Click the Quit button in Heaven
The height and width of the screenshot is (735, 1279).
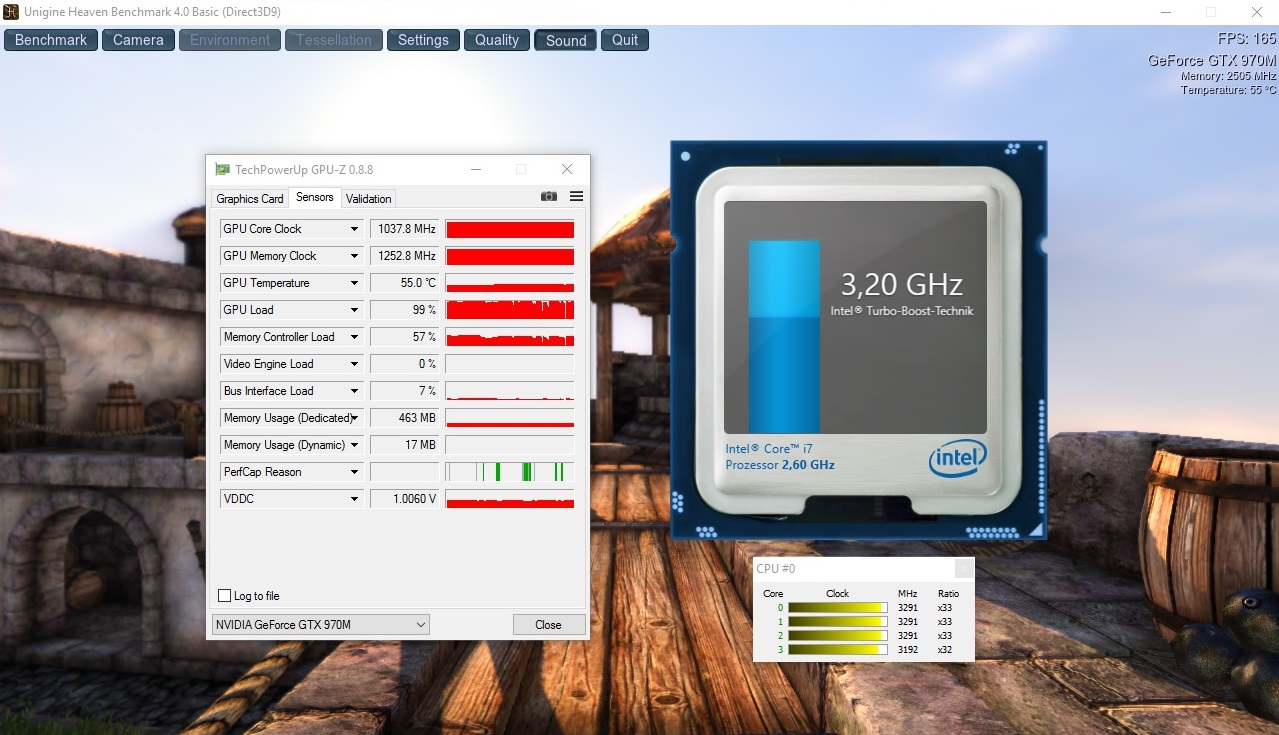point(625,40)
